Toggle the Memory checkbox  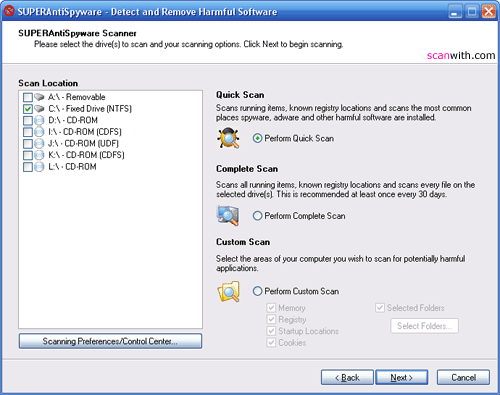[271, 308]
